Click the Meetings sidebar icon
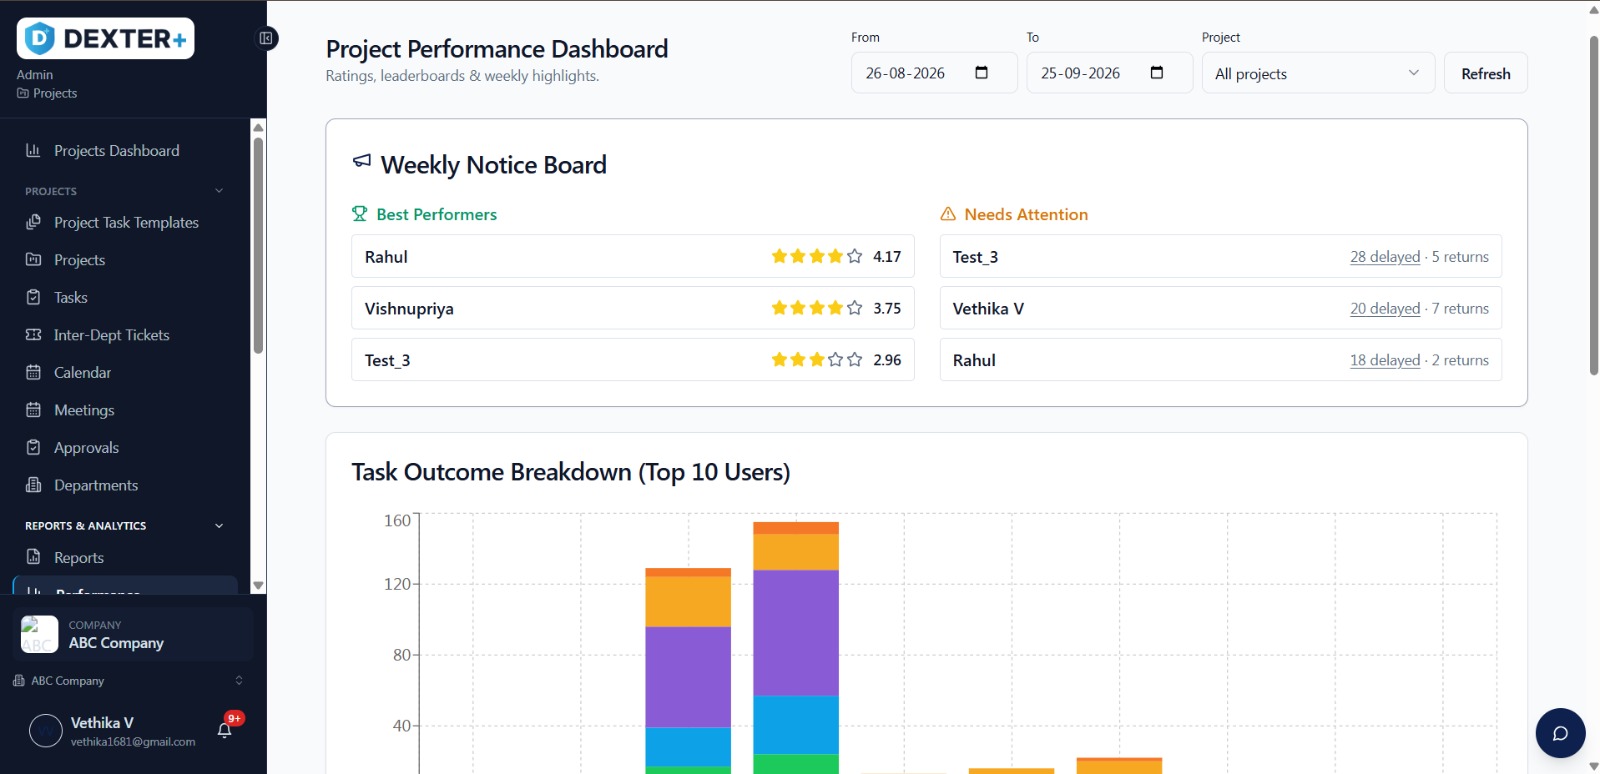Screen dimensions: 1600x774 (33, 410)
